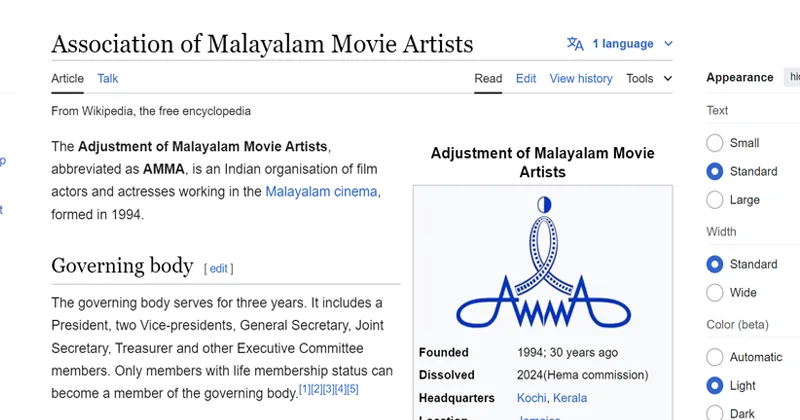The width and height of the screenshot is (800, 420).
Task: Click '2024(Hema commission)' value
Action: pos(583,375)
